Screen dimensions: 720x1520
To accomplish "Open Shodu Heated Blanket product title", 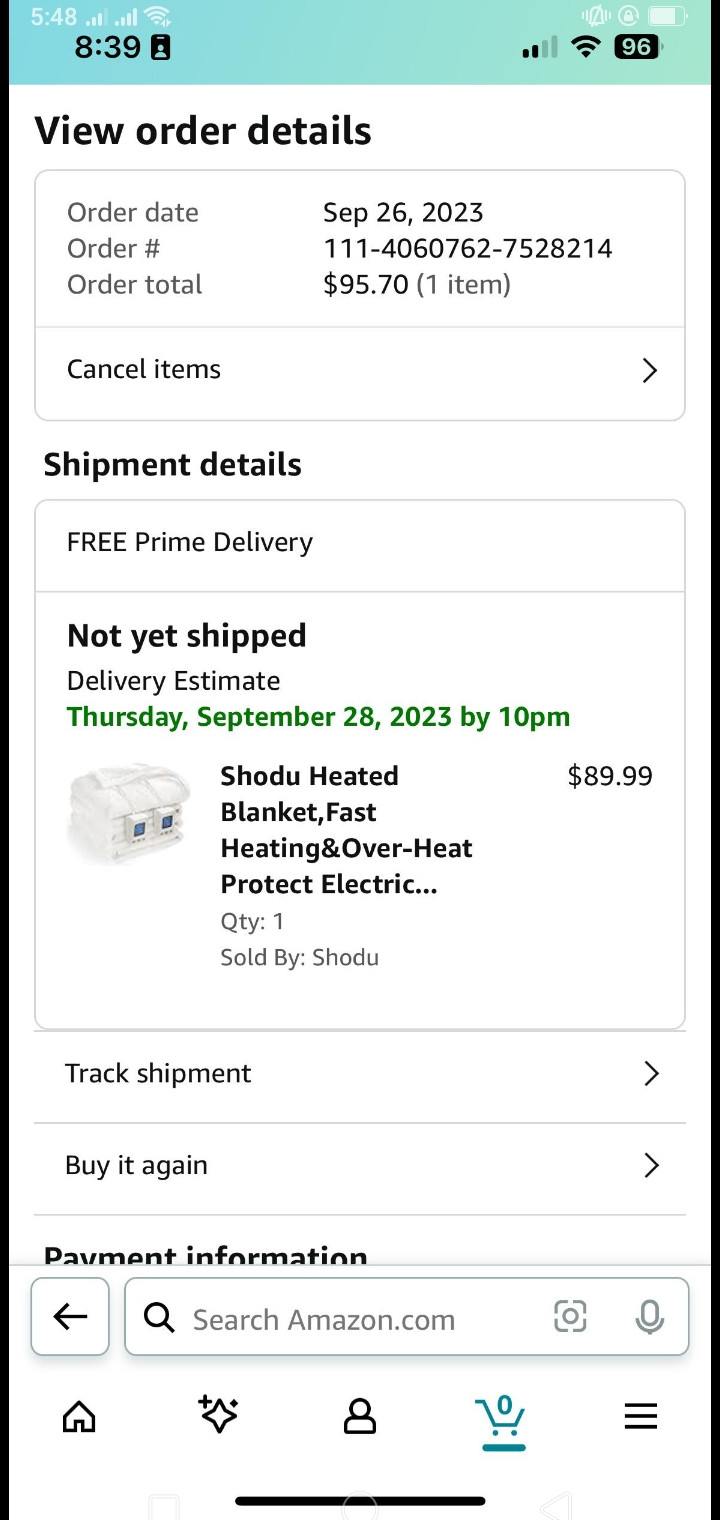I will click(x=346, y=830).
